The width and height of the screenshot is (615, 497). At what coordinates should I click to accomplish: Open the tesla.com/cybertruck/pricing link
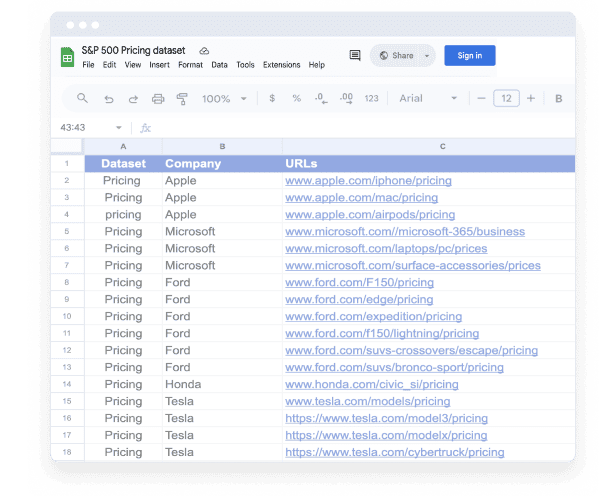[x=395, y=452]
